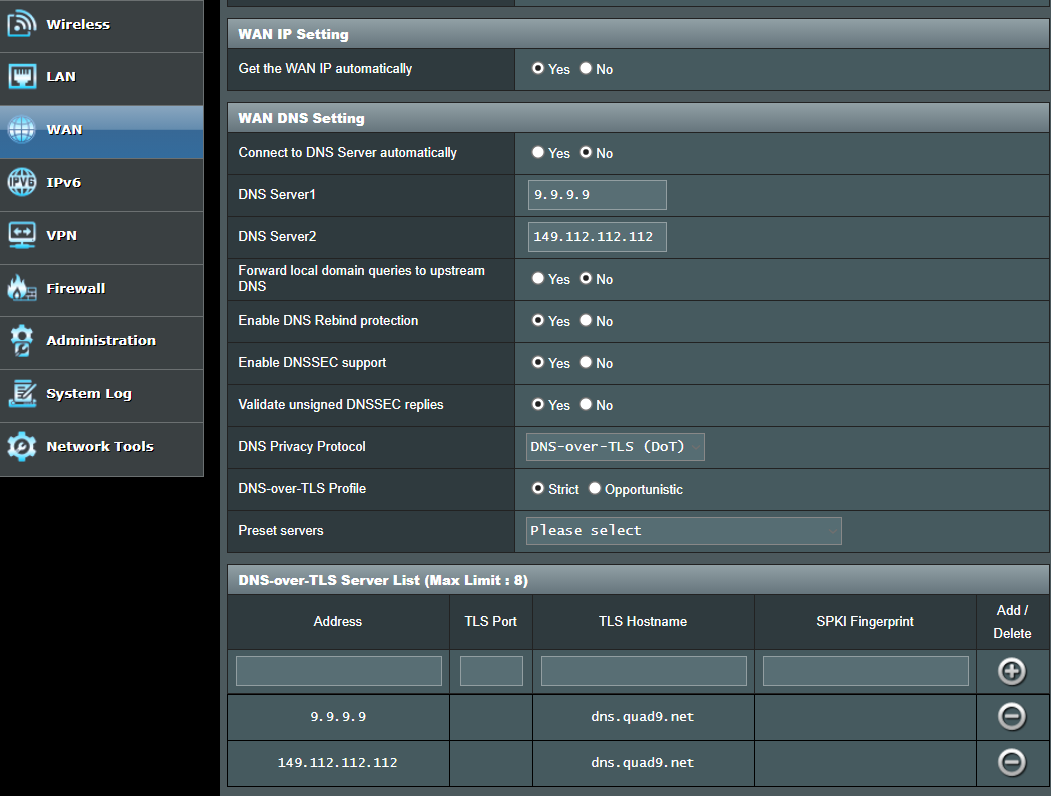Click plus icon to add DoT server
Screen dimensions: 1051x796
1012,671
